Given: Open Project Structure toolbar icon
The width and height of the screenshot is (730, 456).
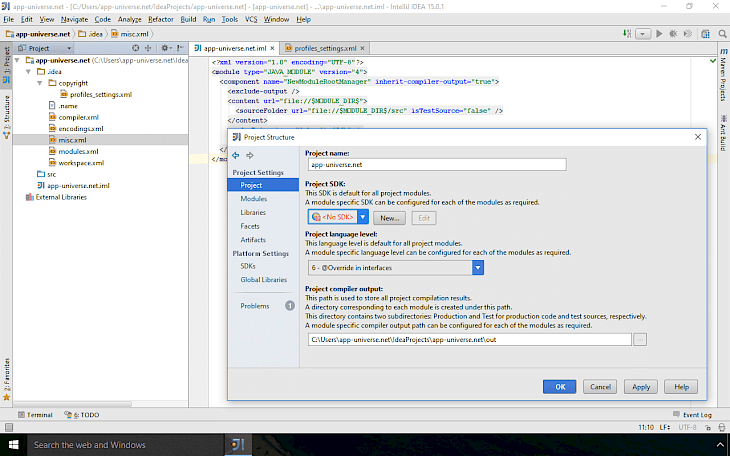Looking at the screenshot, I should pos(705,34).
